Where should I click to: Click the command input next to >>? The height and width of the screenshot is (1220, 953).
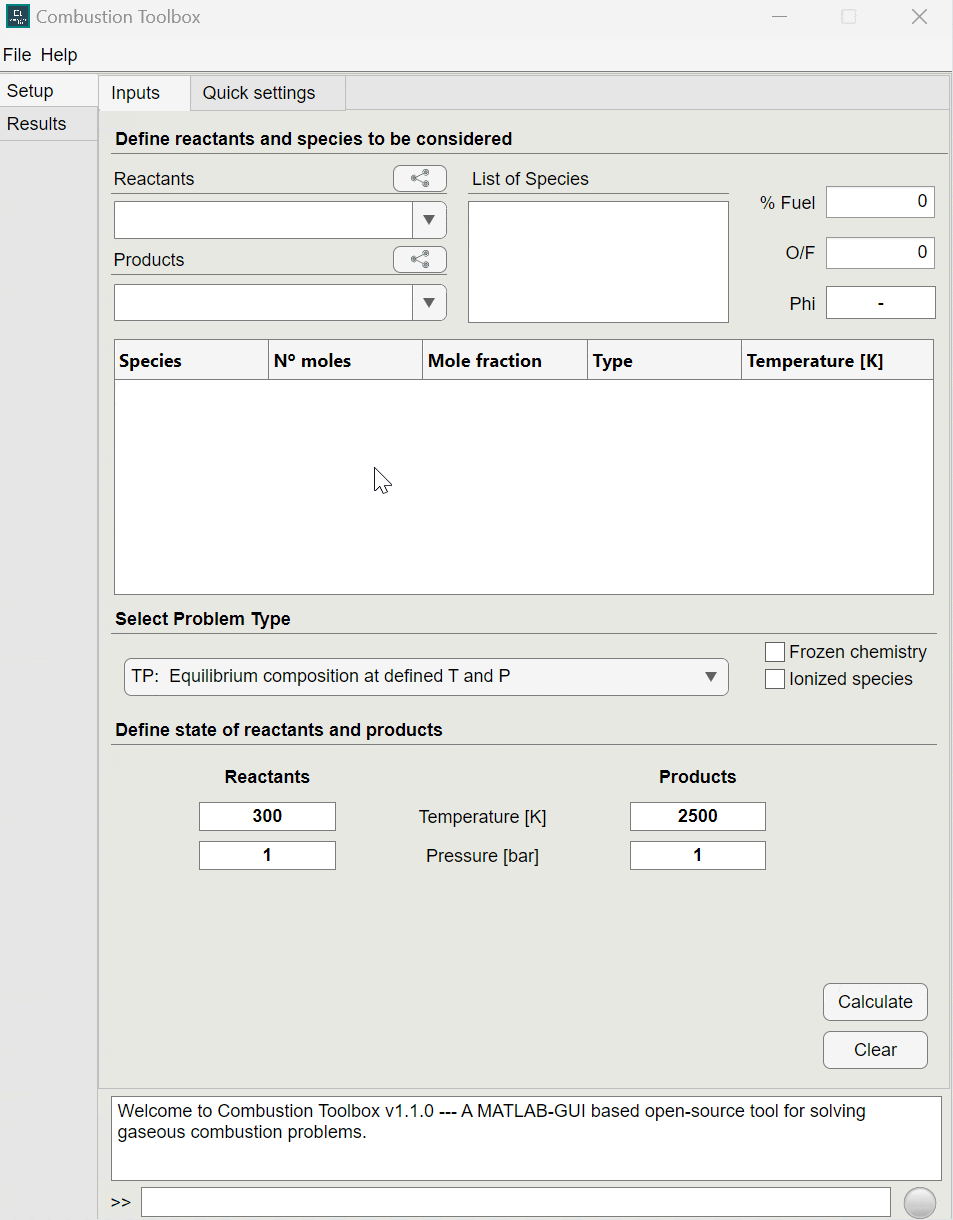pyautogui.click(x=514, y=1201)
